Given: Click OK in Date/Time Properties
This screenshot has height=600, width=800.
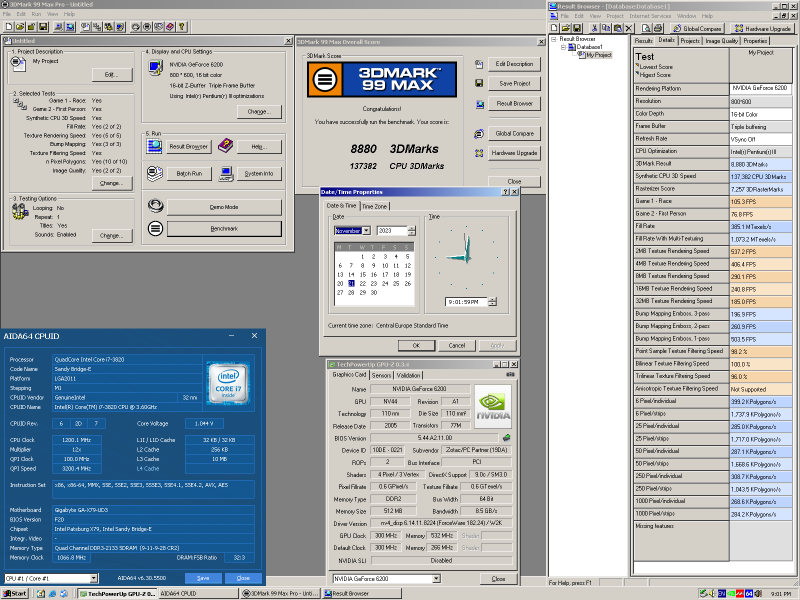Looking at the screenshot, I should (416, 345).
